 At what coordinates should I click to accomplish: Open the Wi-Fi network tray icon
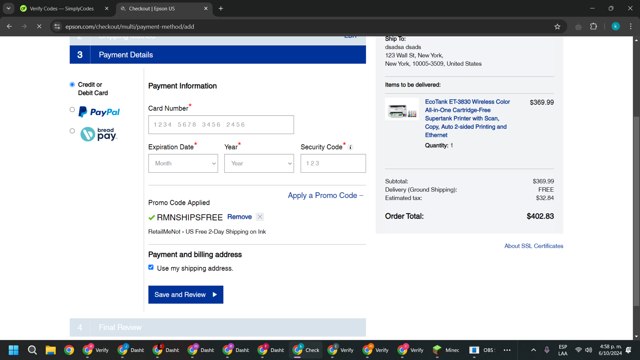pos(578,350)
